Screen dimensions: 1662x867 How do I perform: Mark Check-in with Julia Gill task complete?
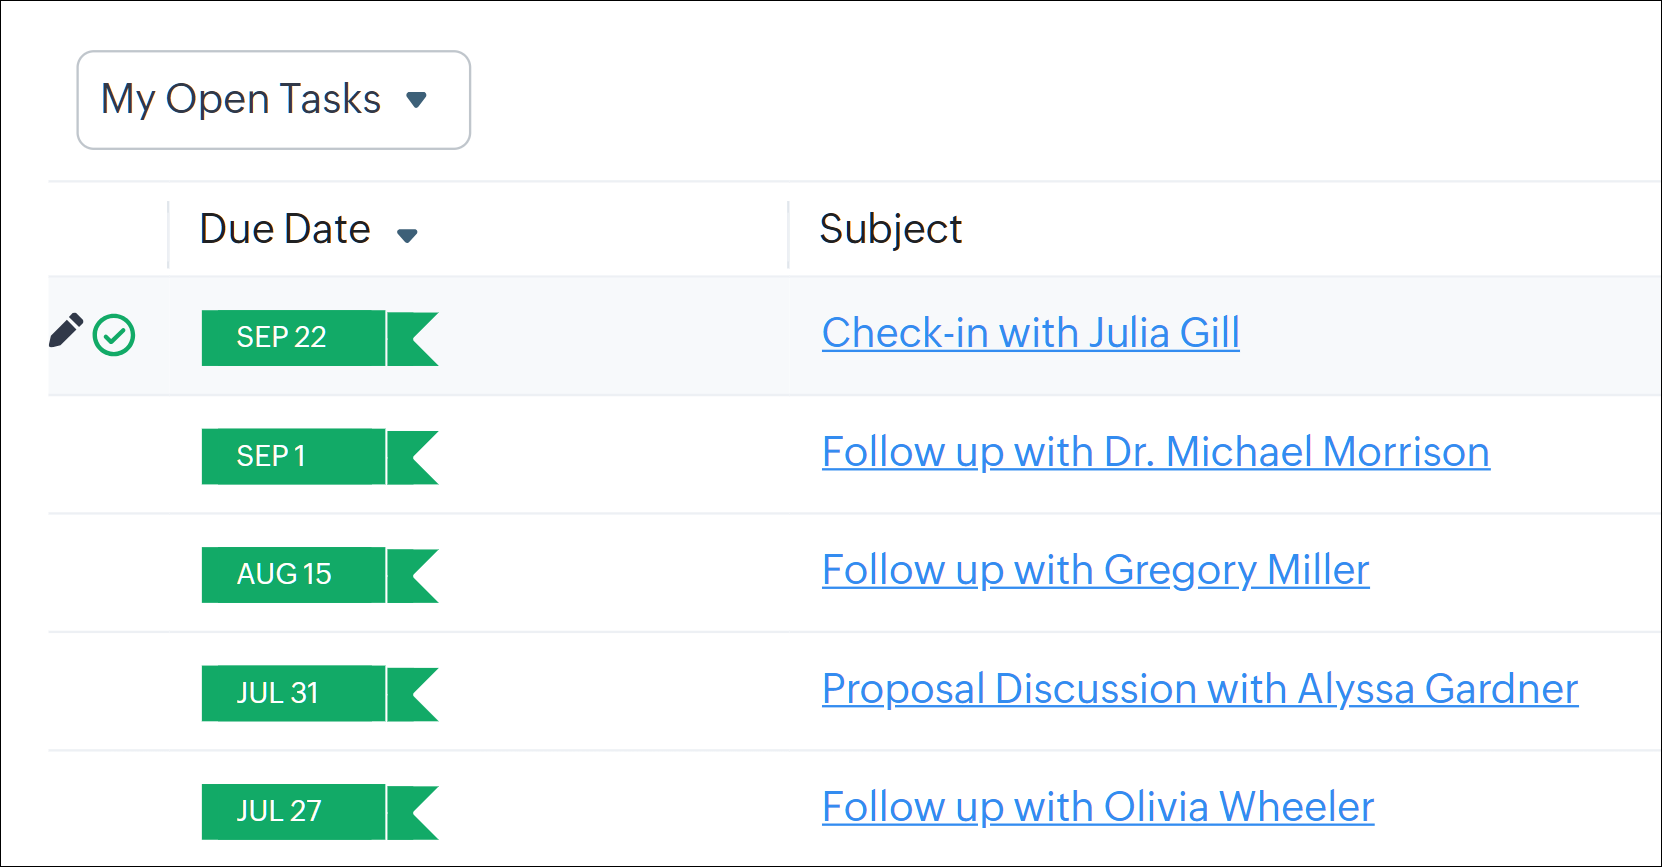[x=114, y=335]
